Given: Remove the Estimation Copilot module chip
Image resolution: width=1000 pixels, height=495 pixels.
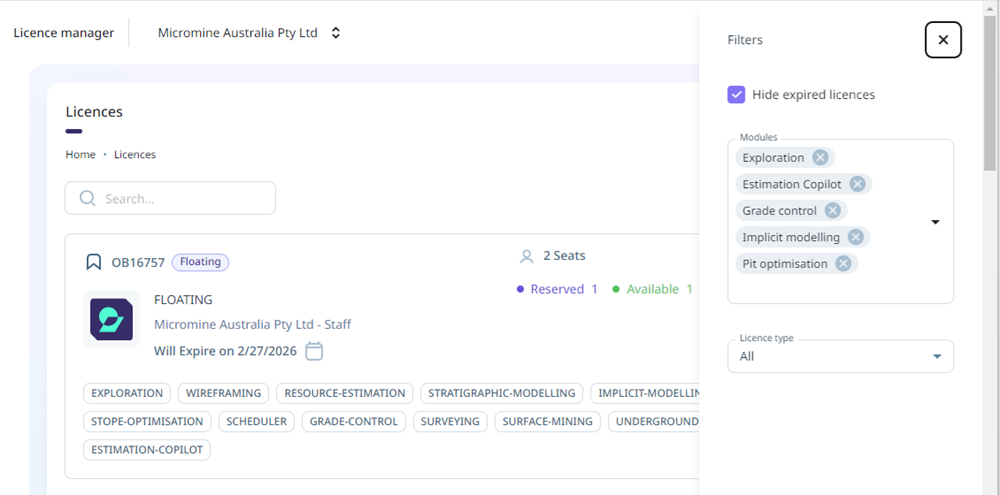Looking at the screenshot, I should coord(857,184).
